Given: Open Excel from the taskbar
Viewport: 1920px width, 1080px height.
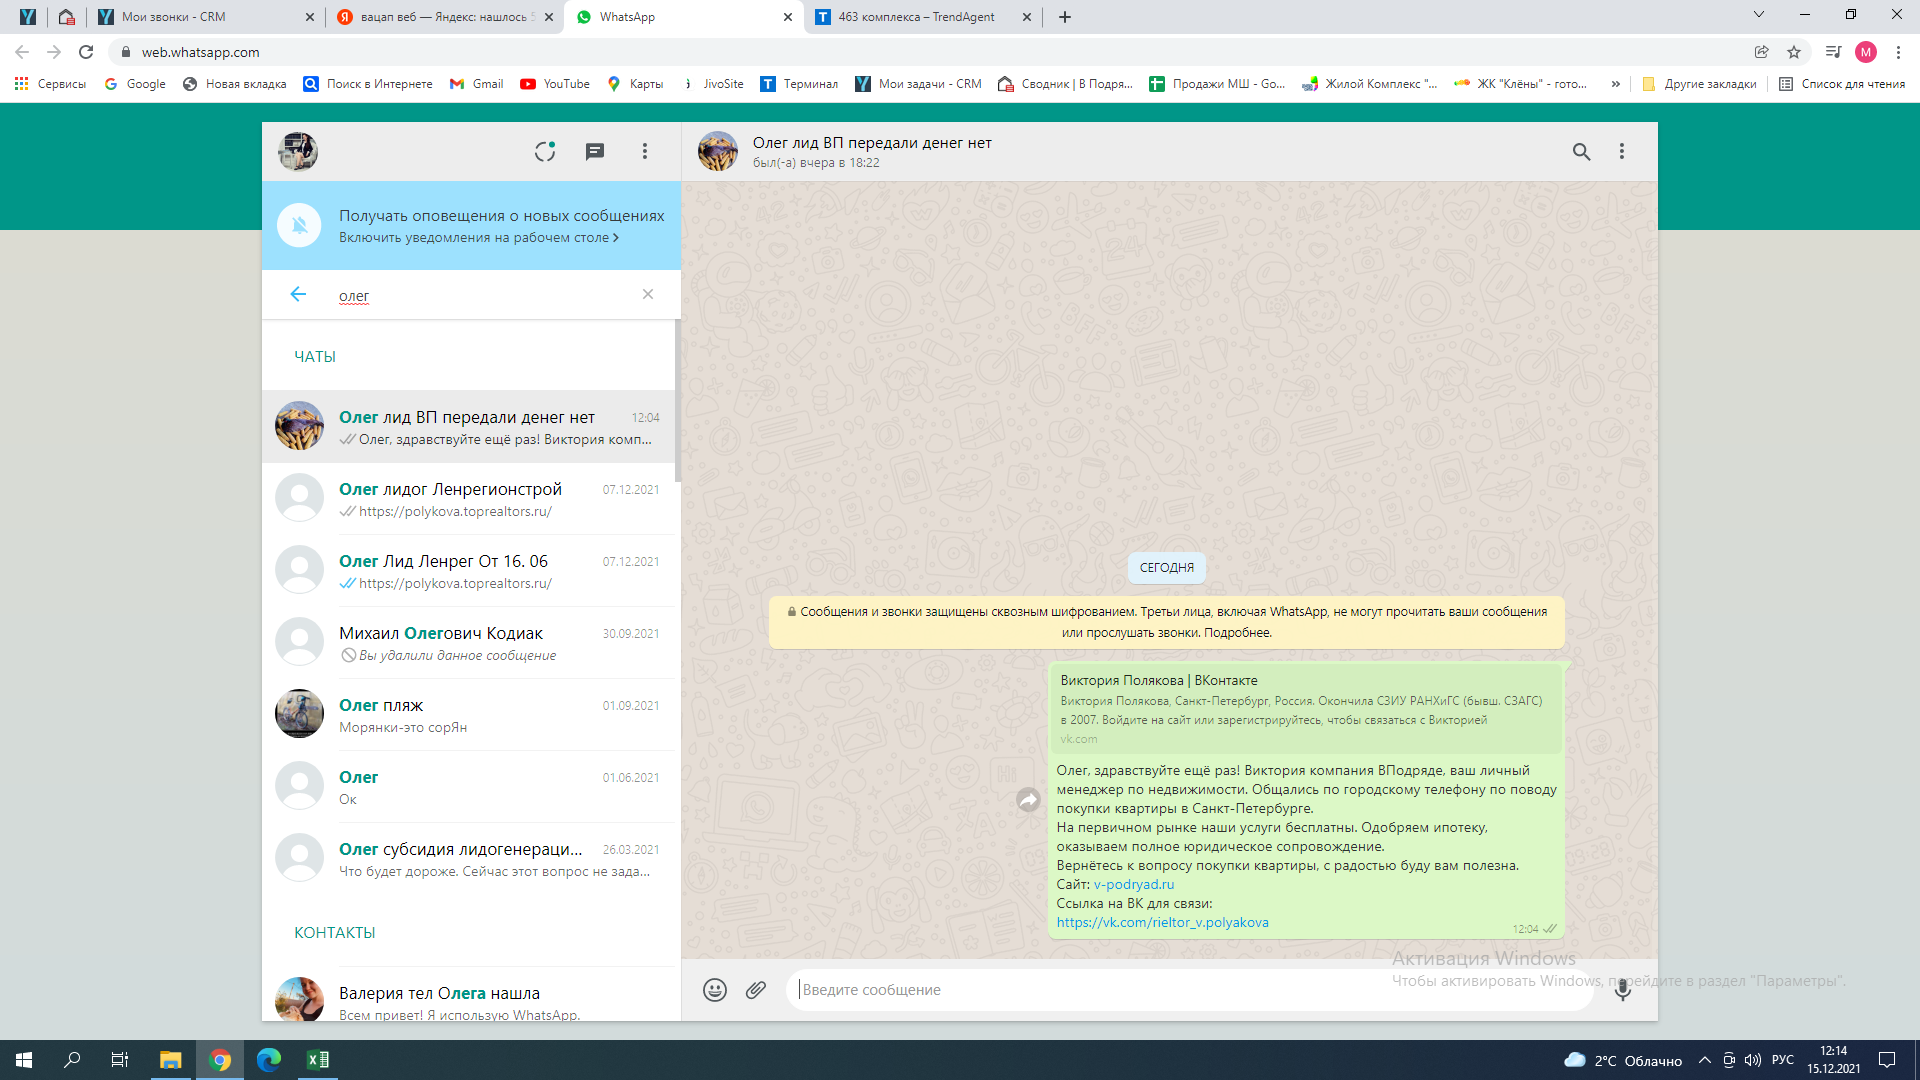Looking at the screenshot, I should tap(317, 1060).
